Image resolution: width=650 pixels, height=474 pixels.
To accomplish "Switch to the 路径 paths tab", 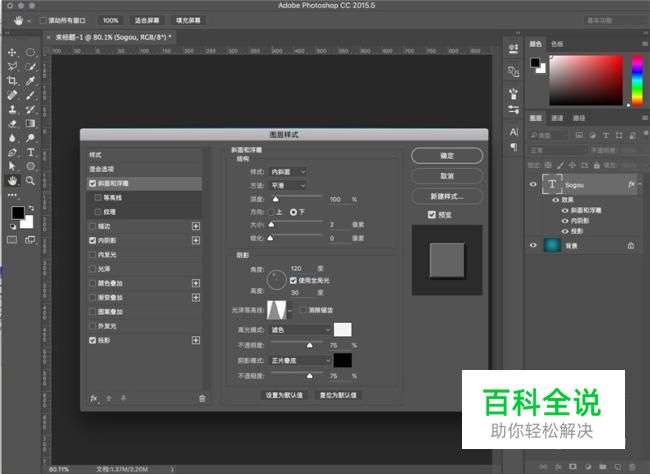I will point(579,118).
